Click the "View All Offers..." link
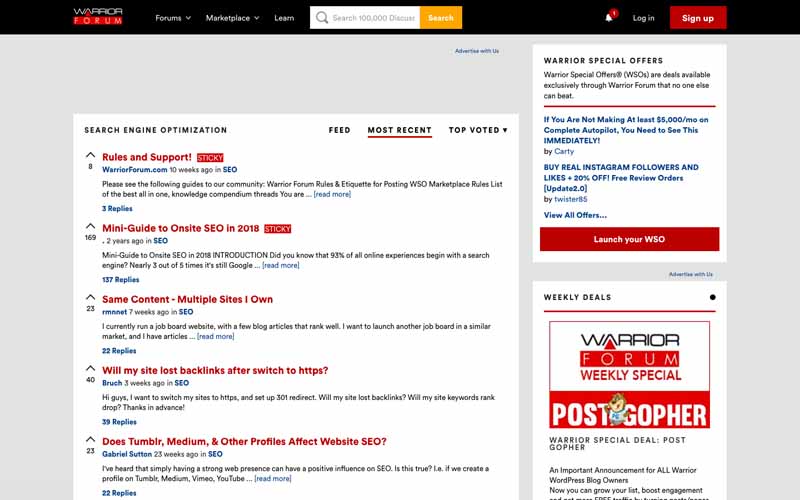 575,215
